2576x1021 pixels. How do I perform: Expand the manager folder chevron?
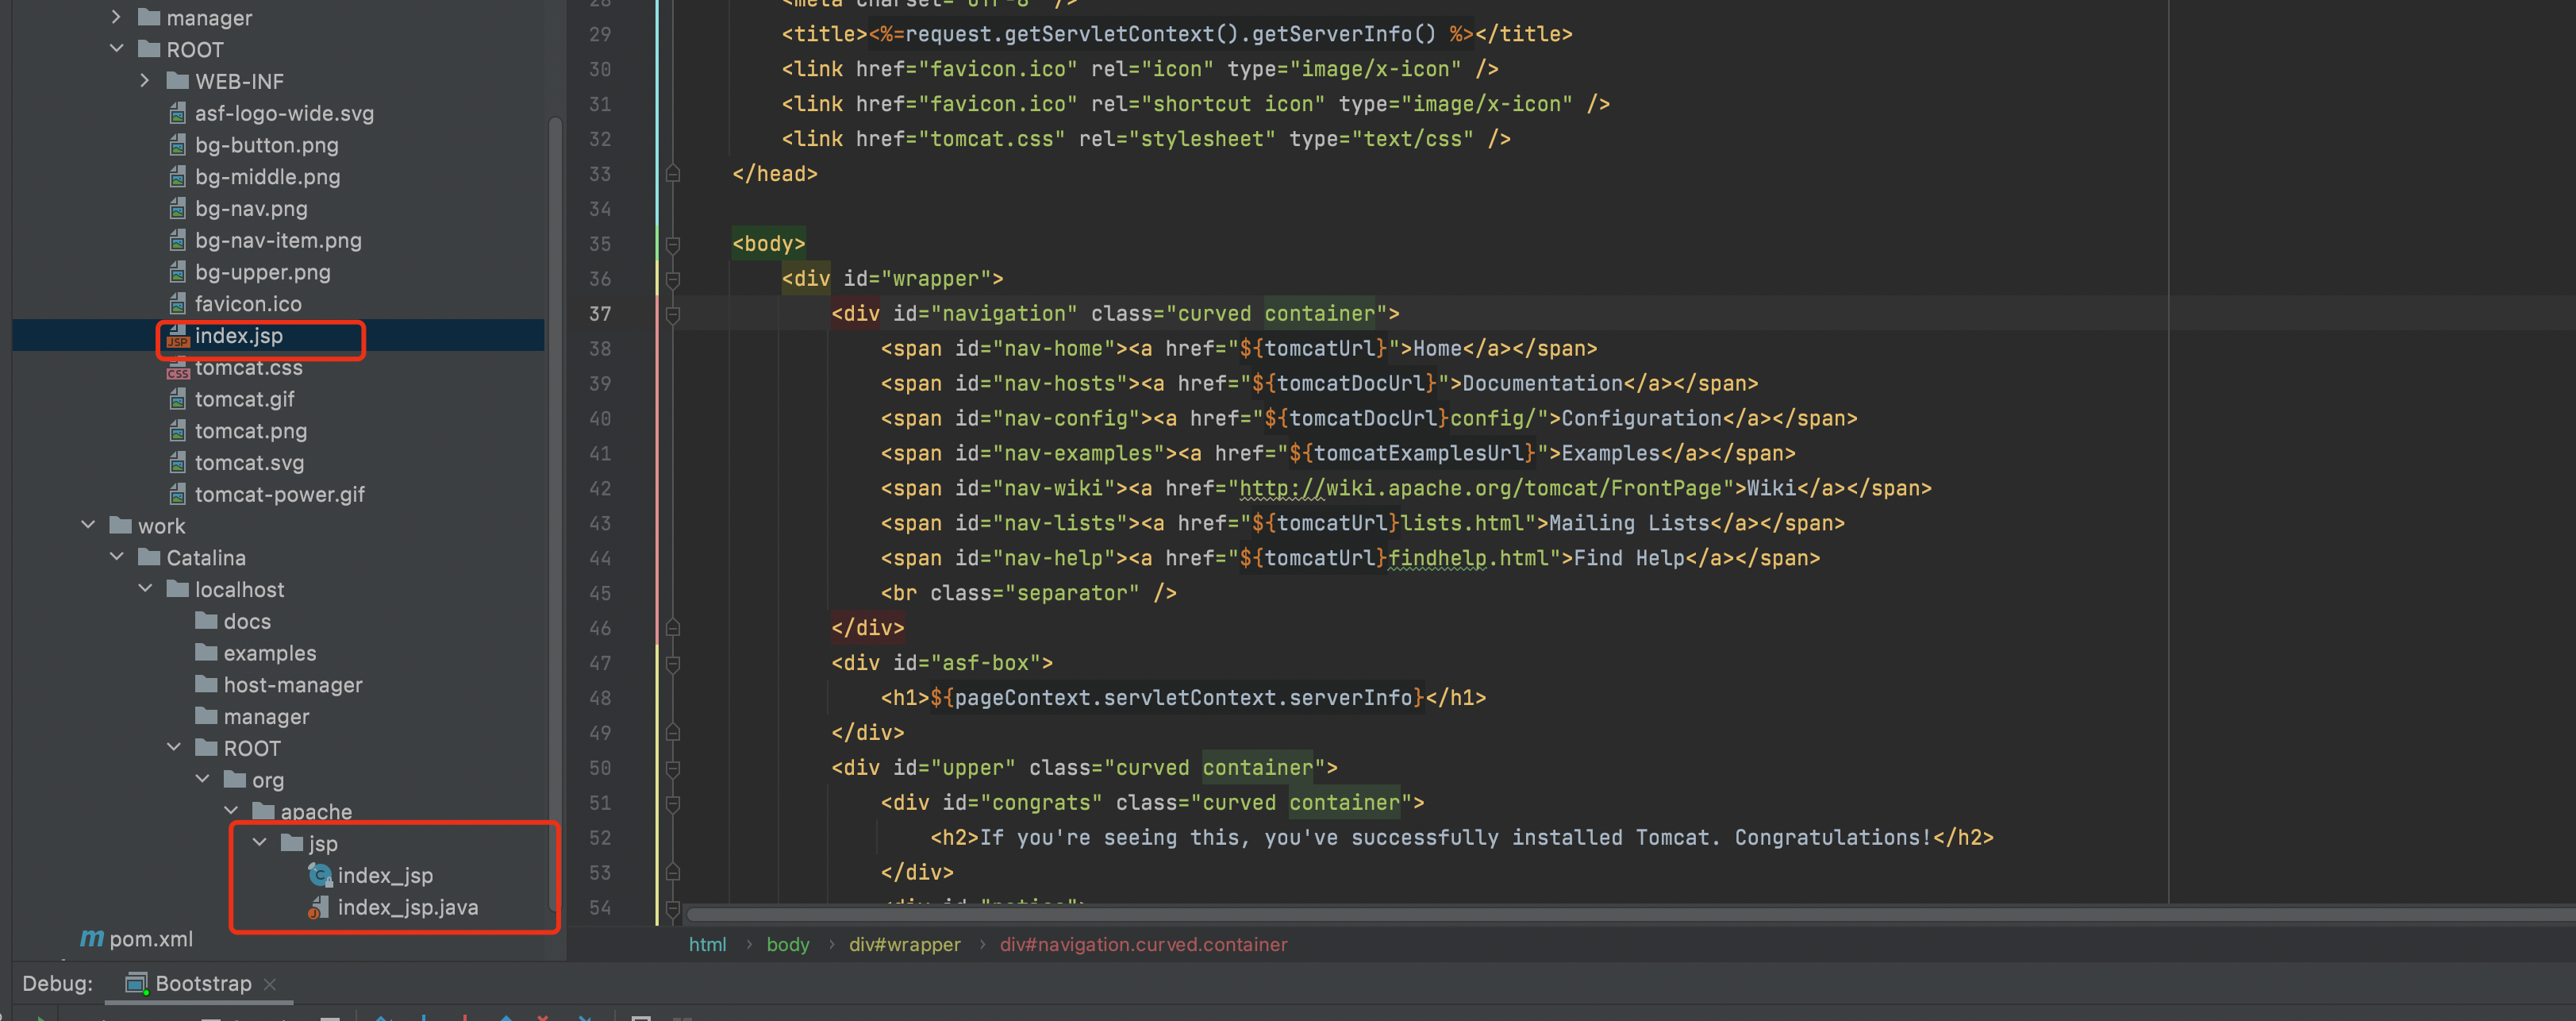(x=116, y=17)
